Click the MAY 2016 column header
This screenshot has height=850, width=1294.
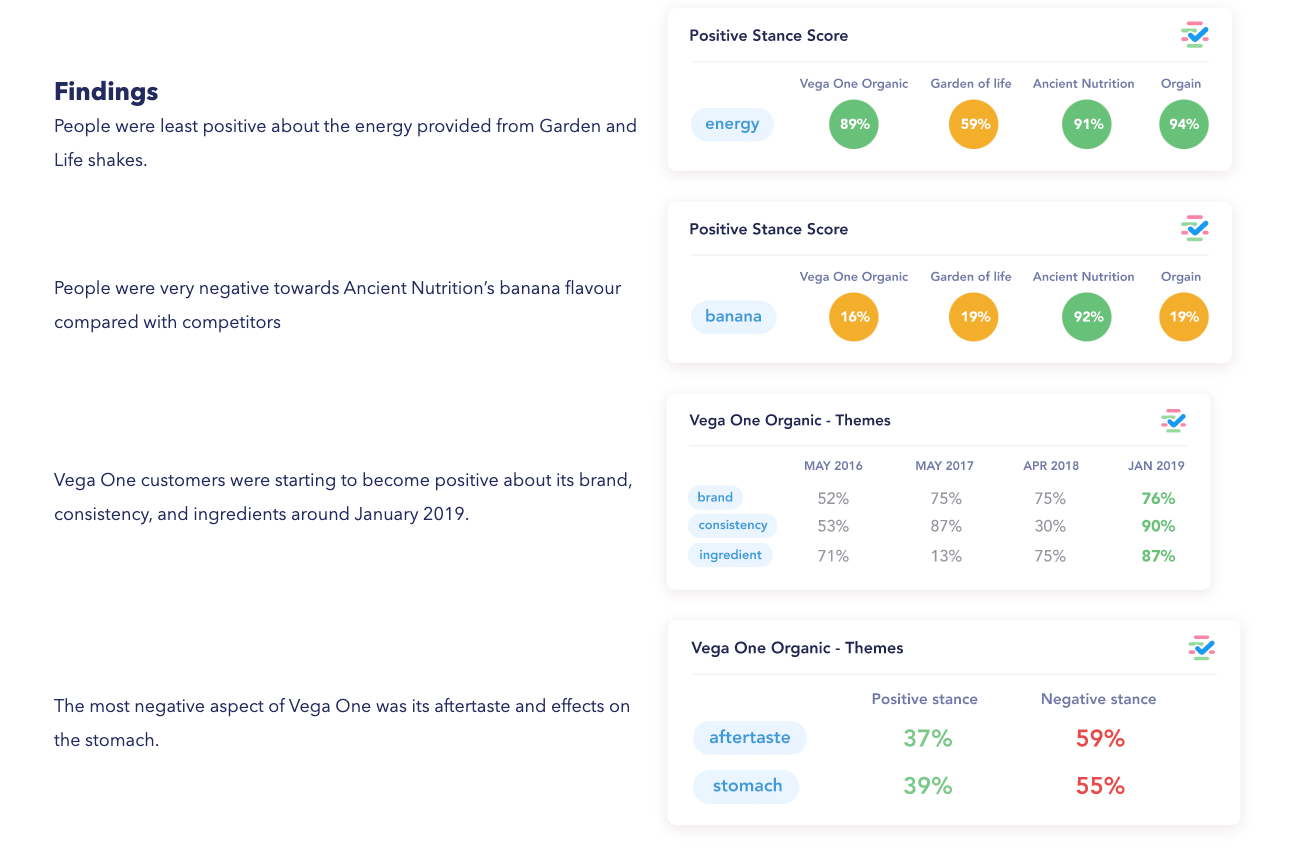click(833, 466)
